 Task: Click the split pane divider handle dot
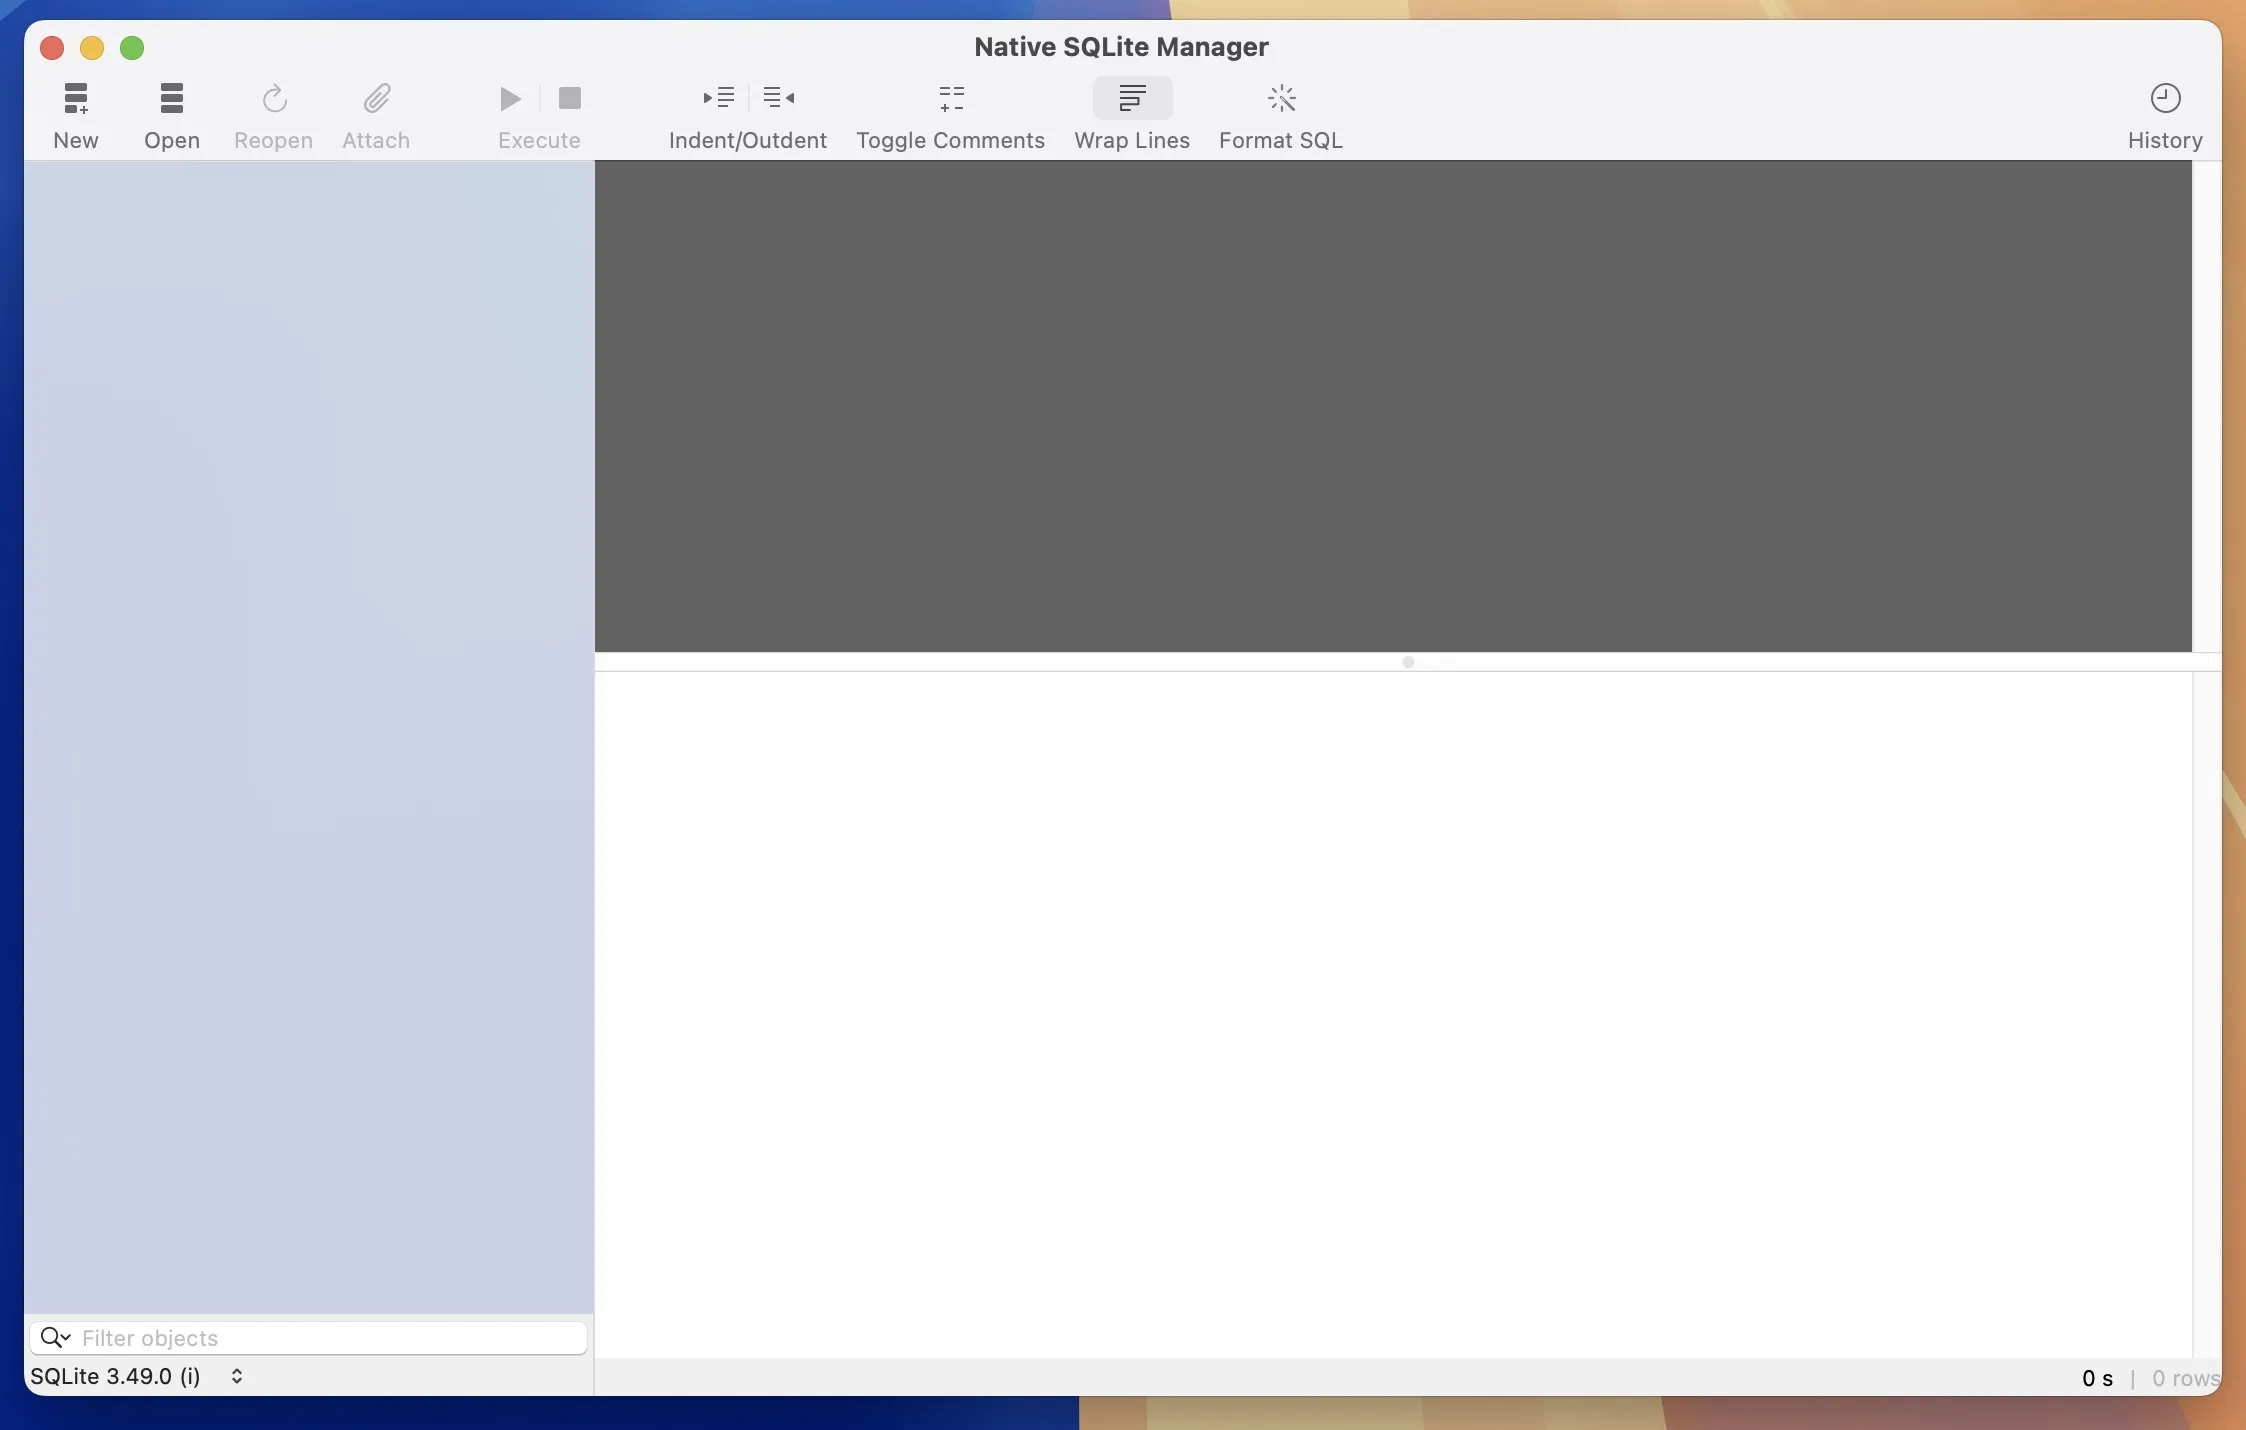click(1408, 662)
